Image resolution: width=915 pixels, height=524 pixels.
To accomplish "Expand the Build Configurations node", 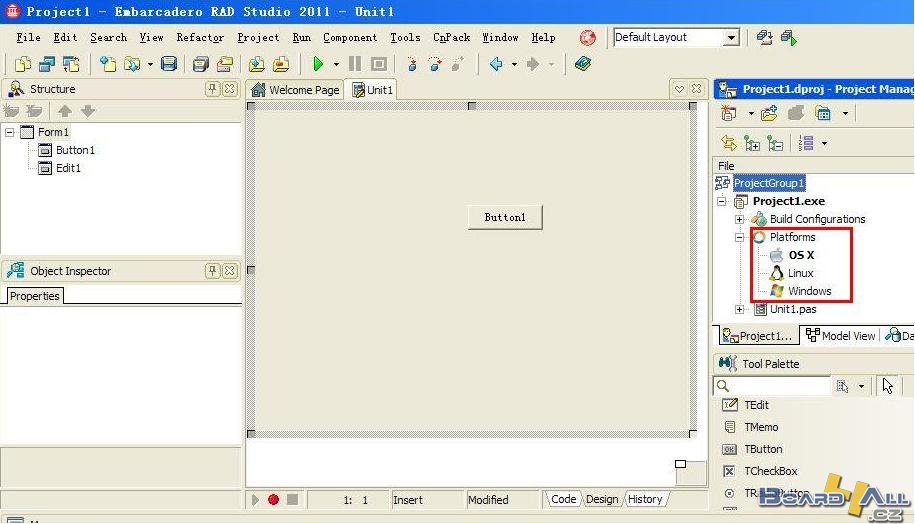I will pos(740,219).
